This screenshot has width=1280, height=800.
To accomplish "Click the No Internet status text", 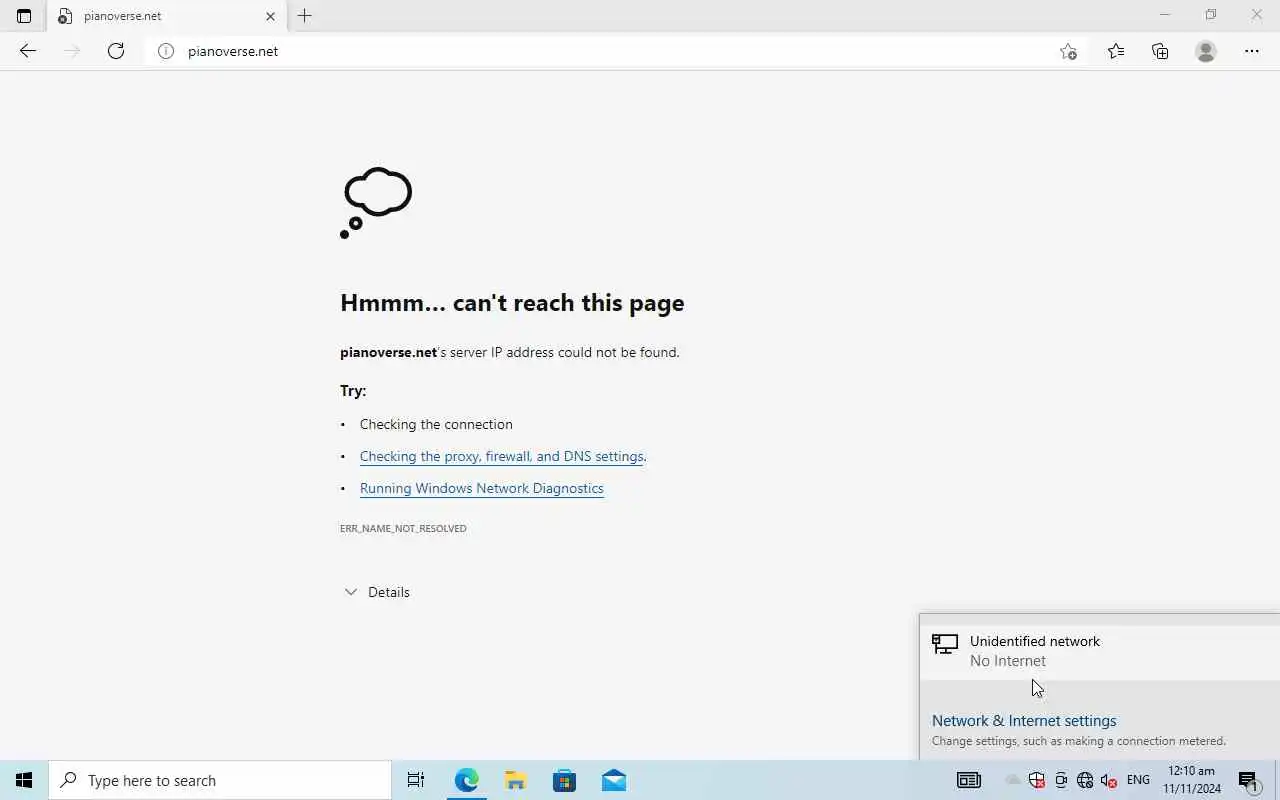I will point(1008,661).
